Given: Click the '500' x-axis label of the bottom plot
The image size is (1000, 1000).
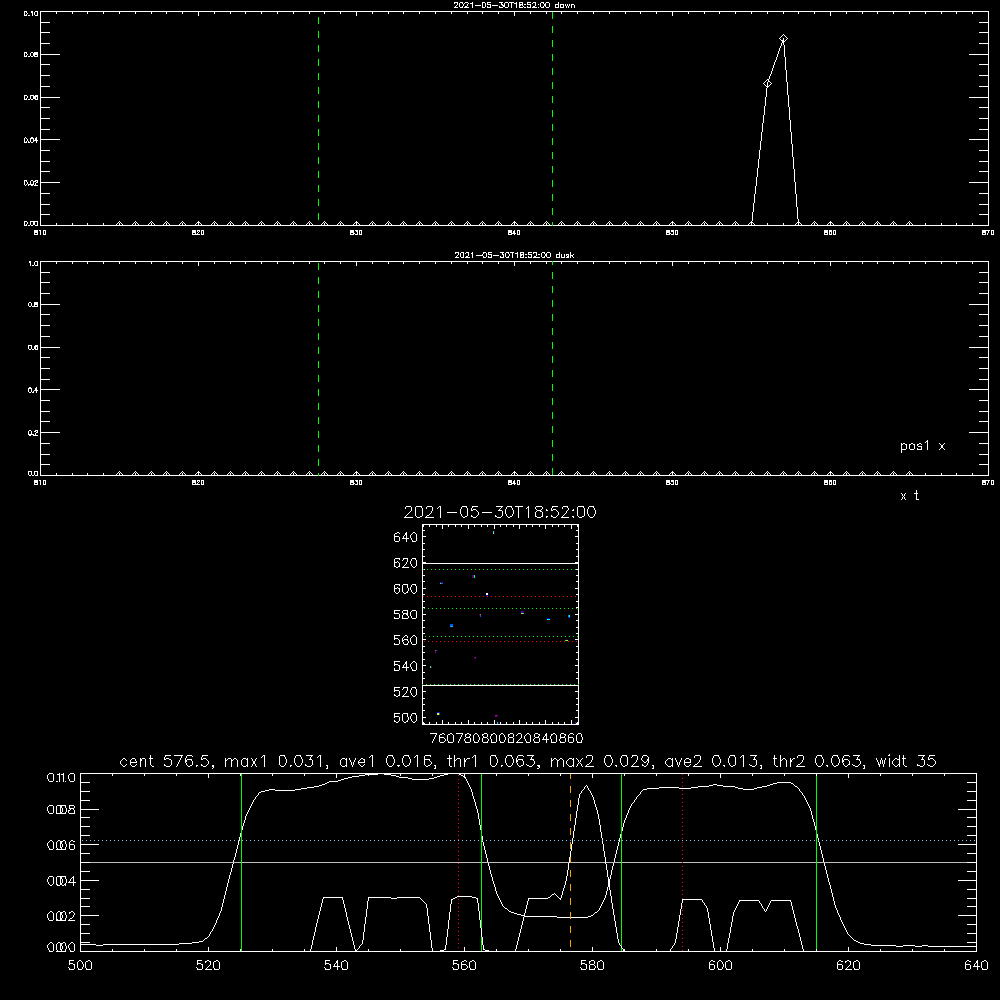Looking at the screenshot, I should [80, 966].
